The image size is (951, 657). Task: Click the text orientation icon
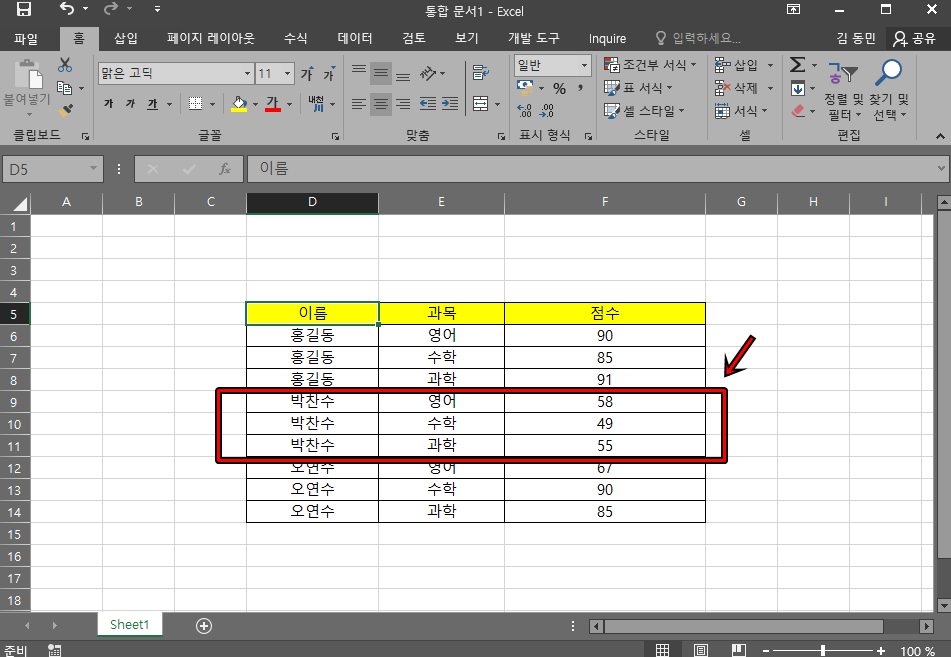click(429, 73)
